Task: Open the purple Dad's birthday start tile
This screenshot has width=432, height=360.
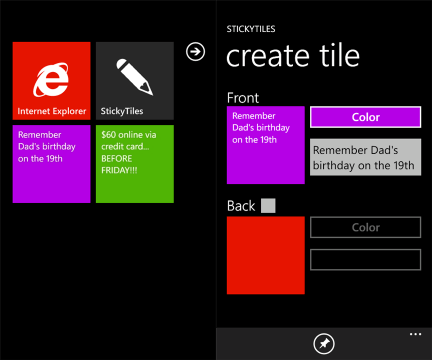Action: [51, 164]
